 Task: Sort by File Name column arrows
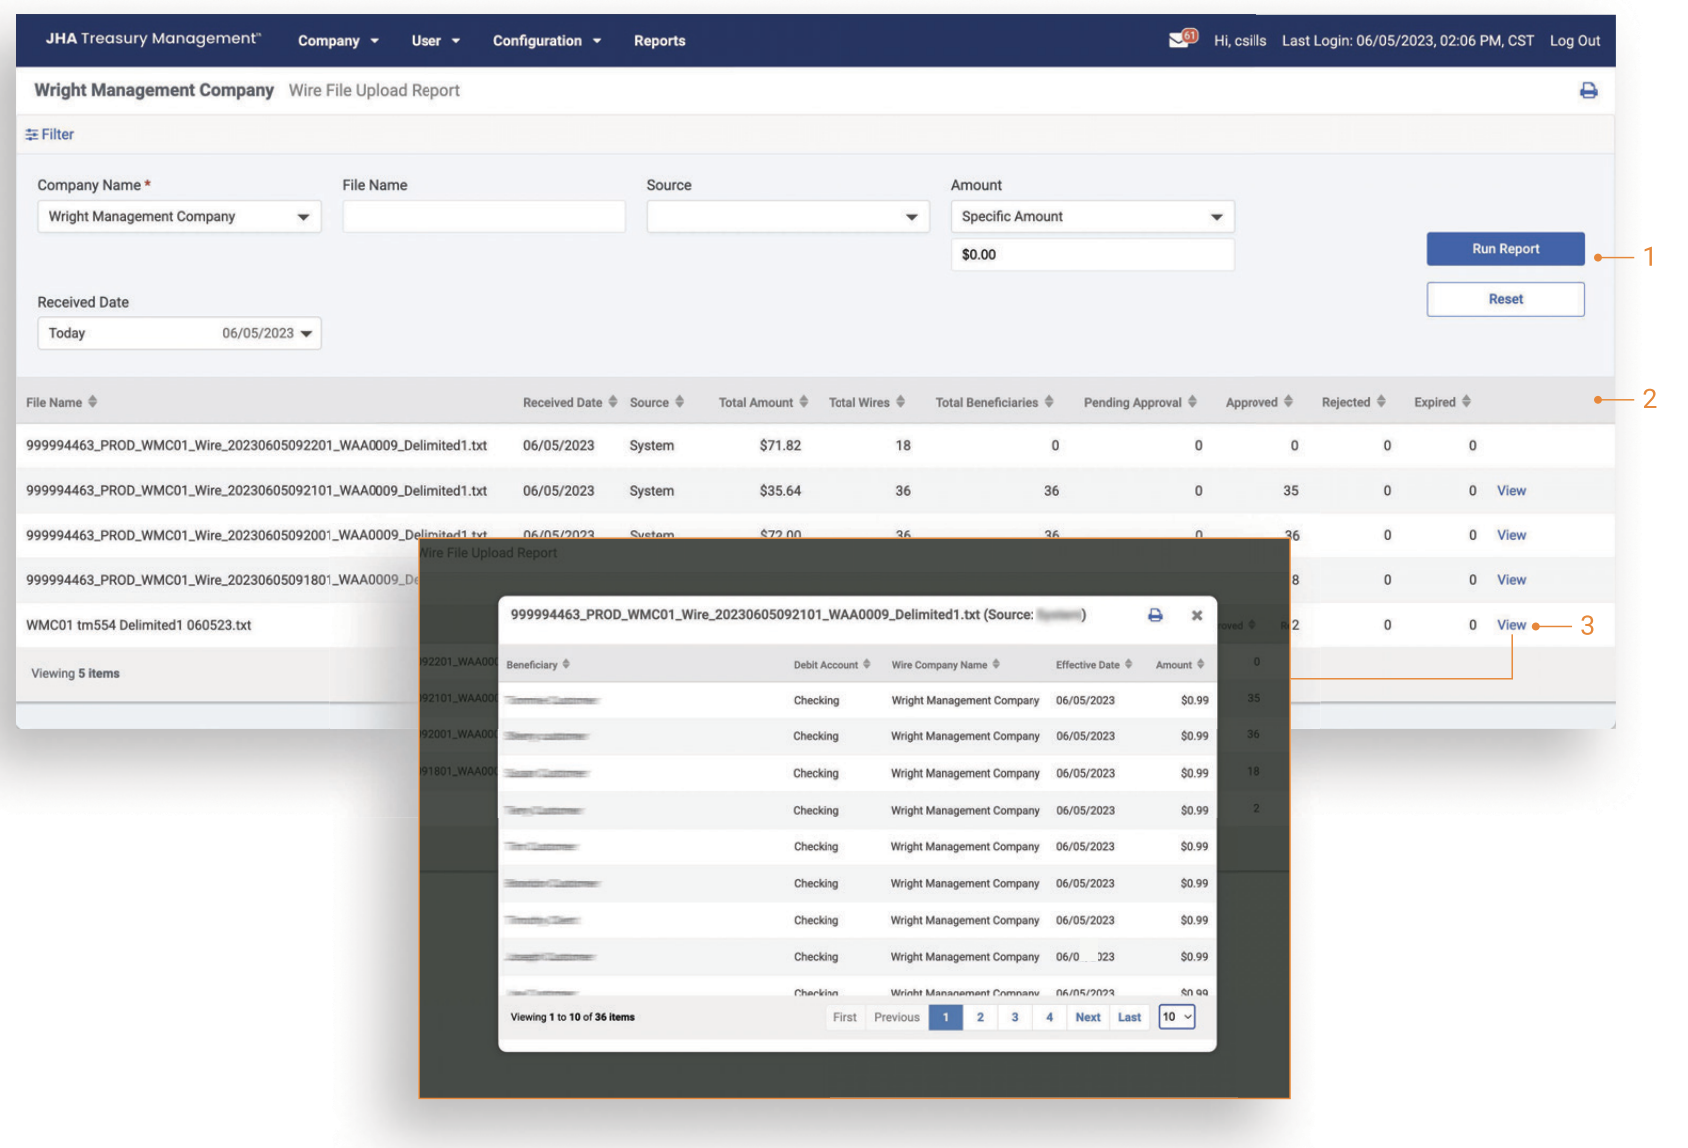pyautogui.click(x=93, y=402)
